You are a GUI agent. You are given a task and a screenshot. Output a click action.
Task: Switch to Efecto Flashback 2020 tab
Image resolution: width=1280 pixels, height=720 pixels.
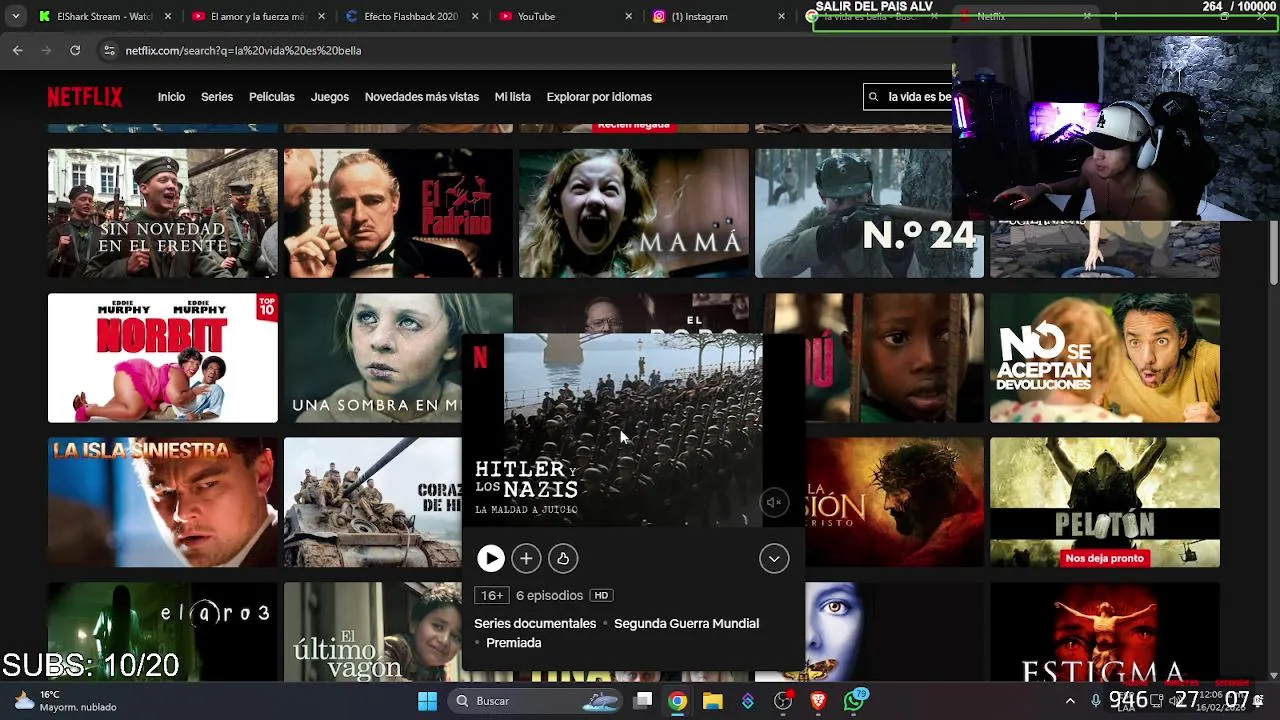411,16
